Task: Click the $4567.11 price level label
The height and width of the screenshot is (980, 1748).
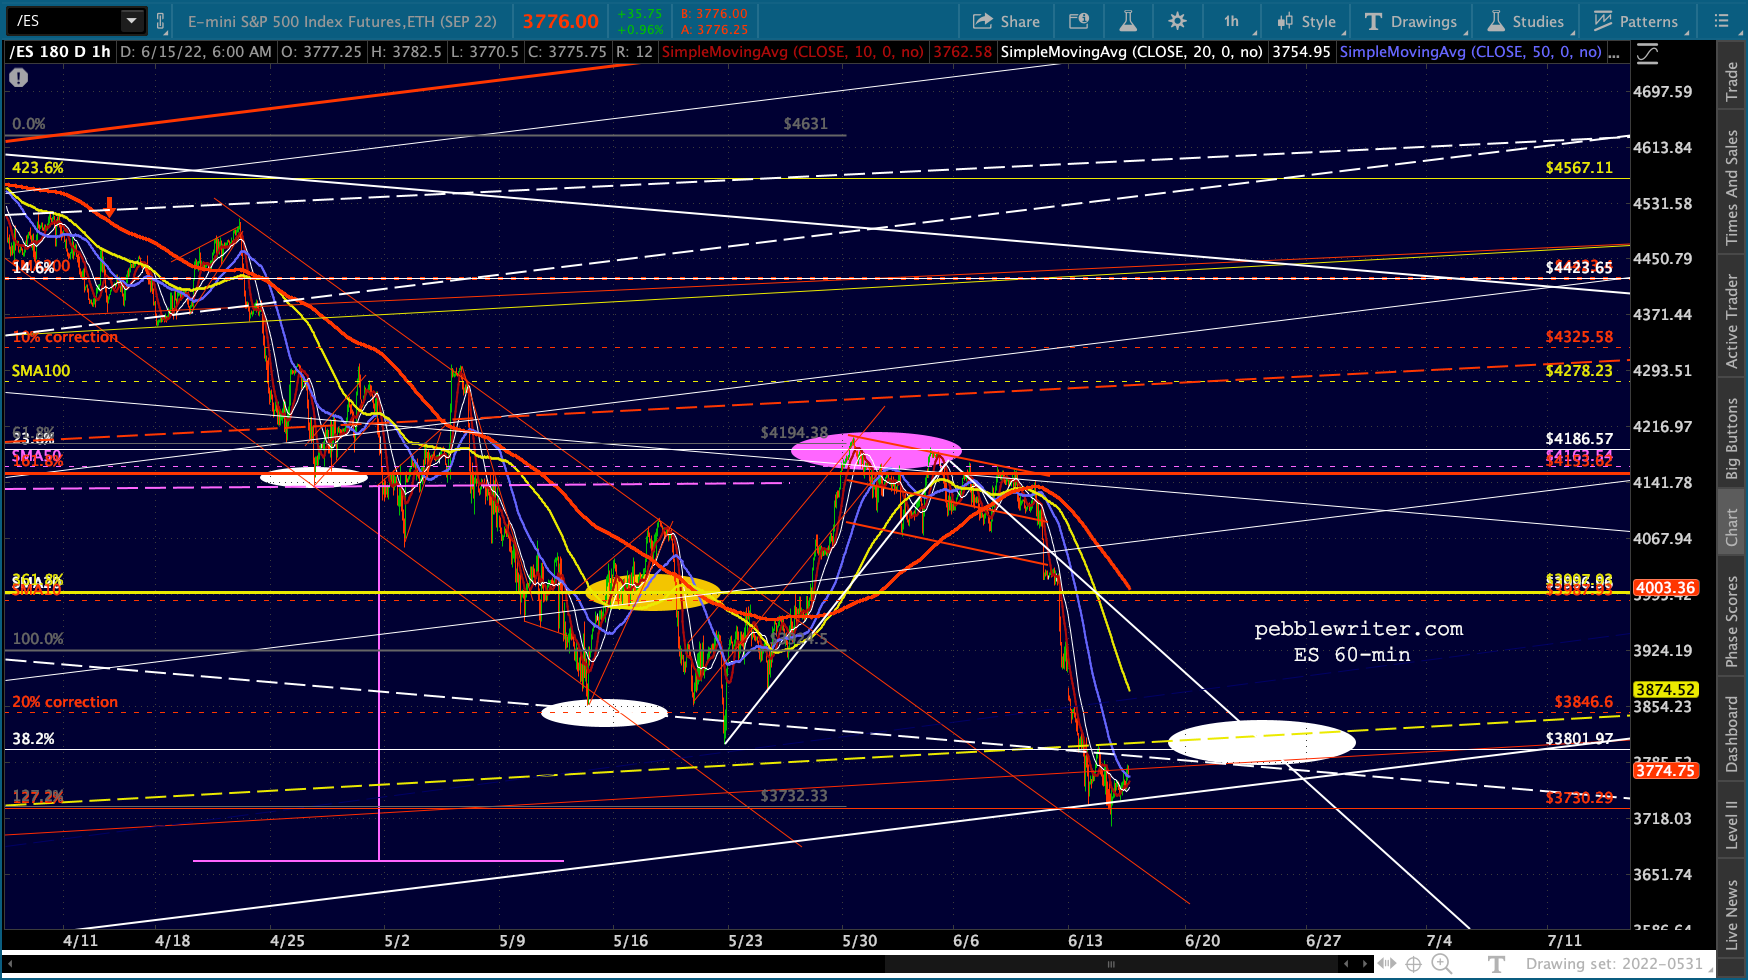Action: [1579, 168]
